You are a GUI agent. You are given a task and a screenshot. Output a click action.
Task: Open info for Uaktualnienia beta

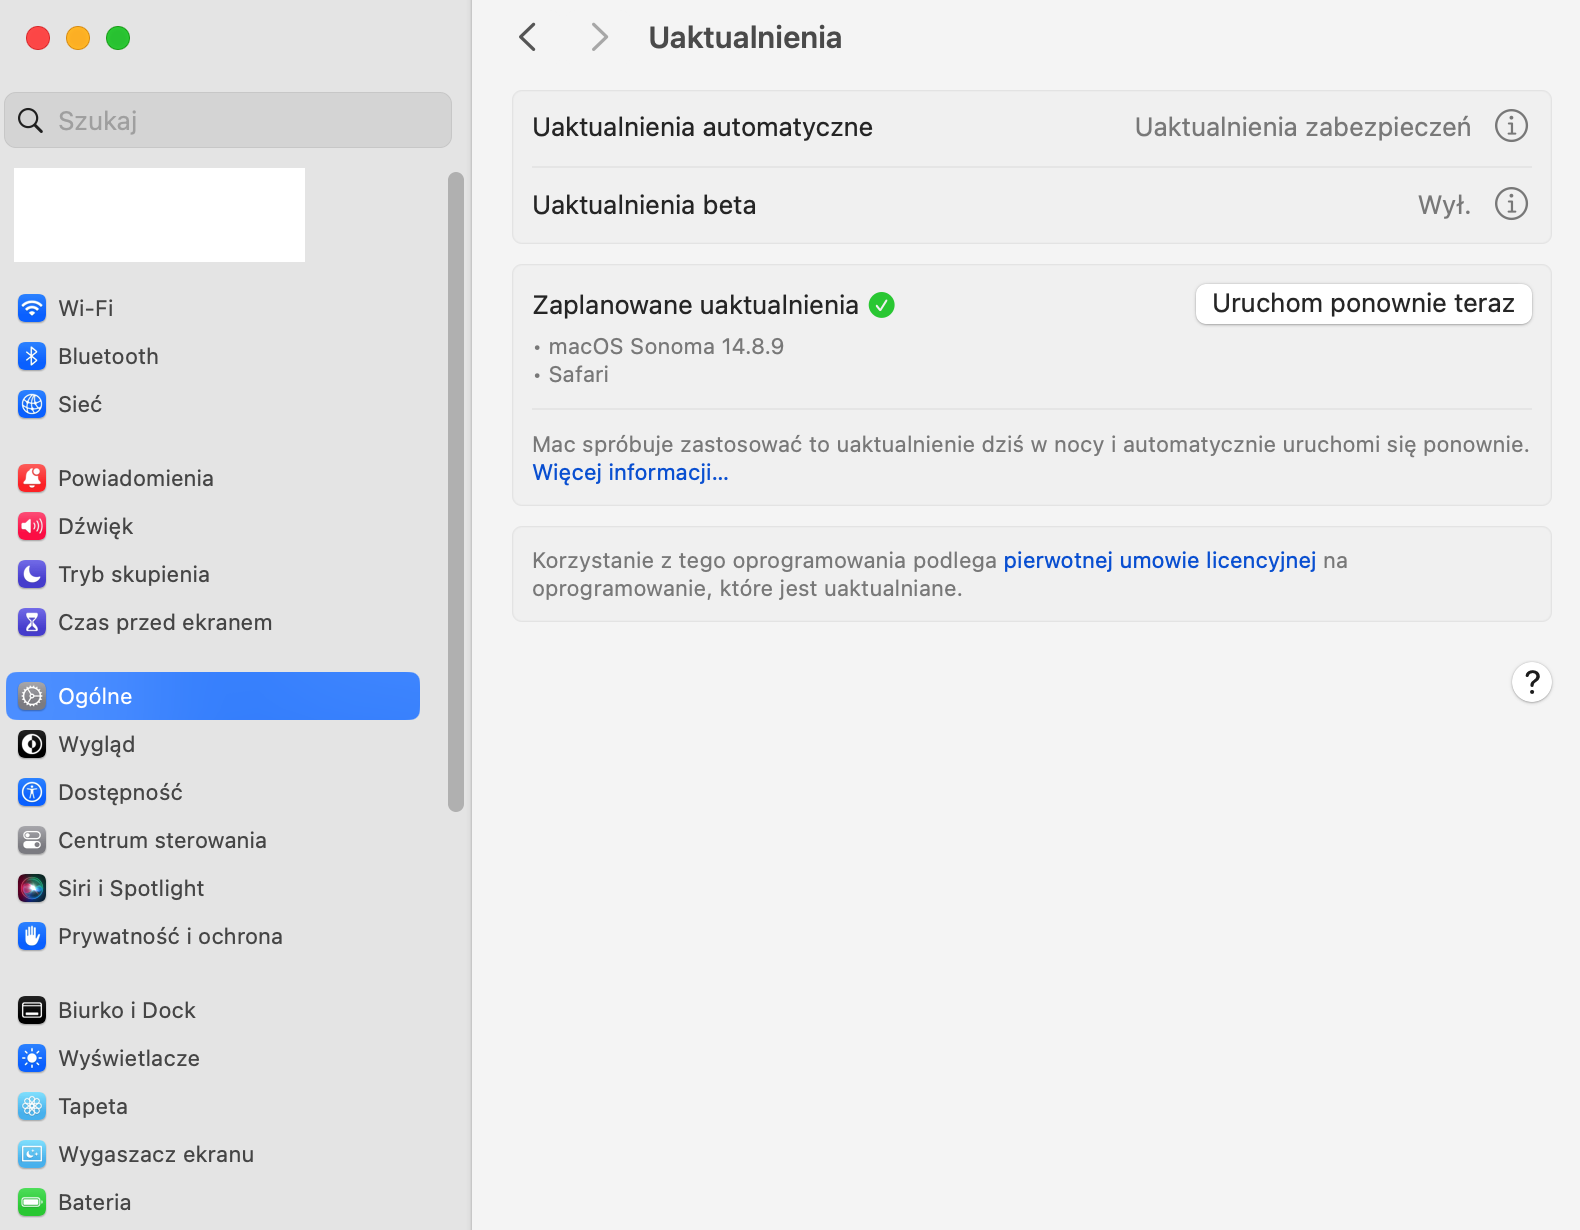1511,204
